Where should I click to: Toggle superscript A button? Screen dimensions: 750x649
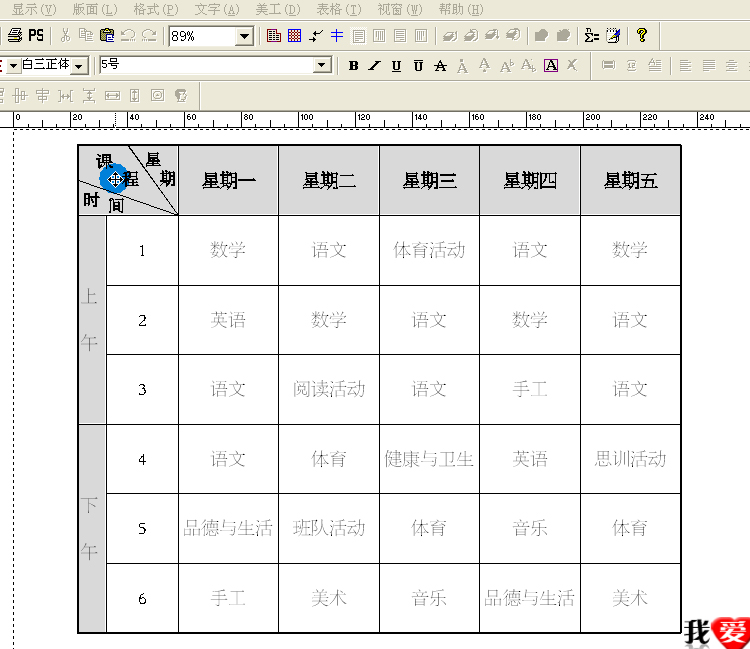point(507,66)
